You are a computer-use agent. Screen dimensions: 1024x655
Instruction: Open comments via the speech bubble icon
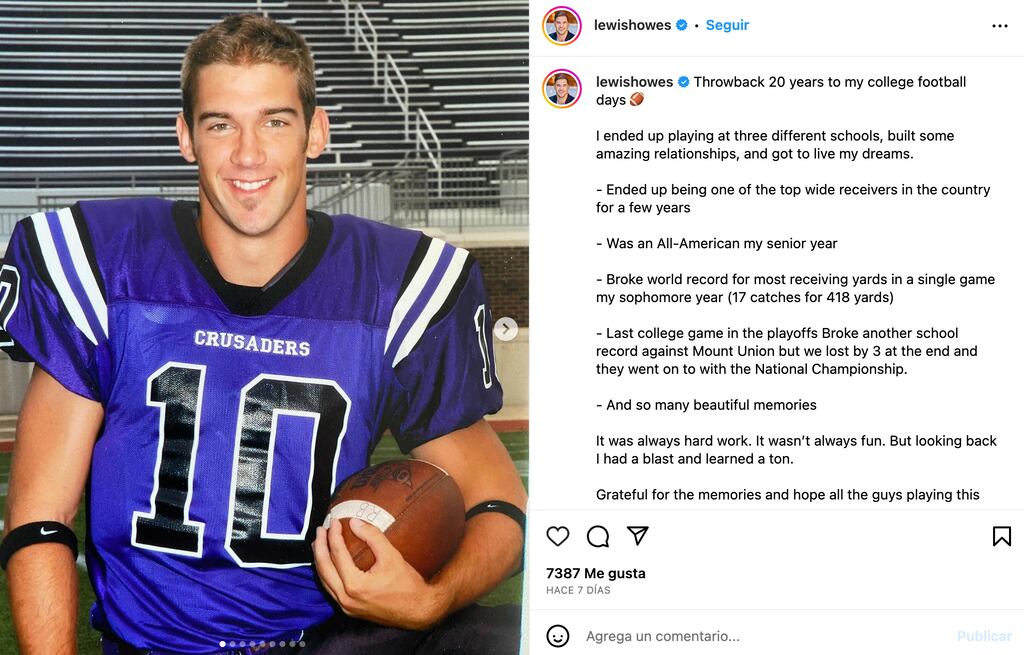(598, 536)
